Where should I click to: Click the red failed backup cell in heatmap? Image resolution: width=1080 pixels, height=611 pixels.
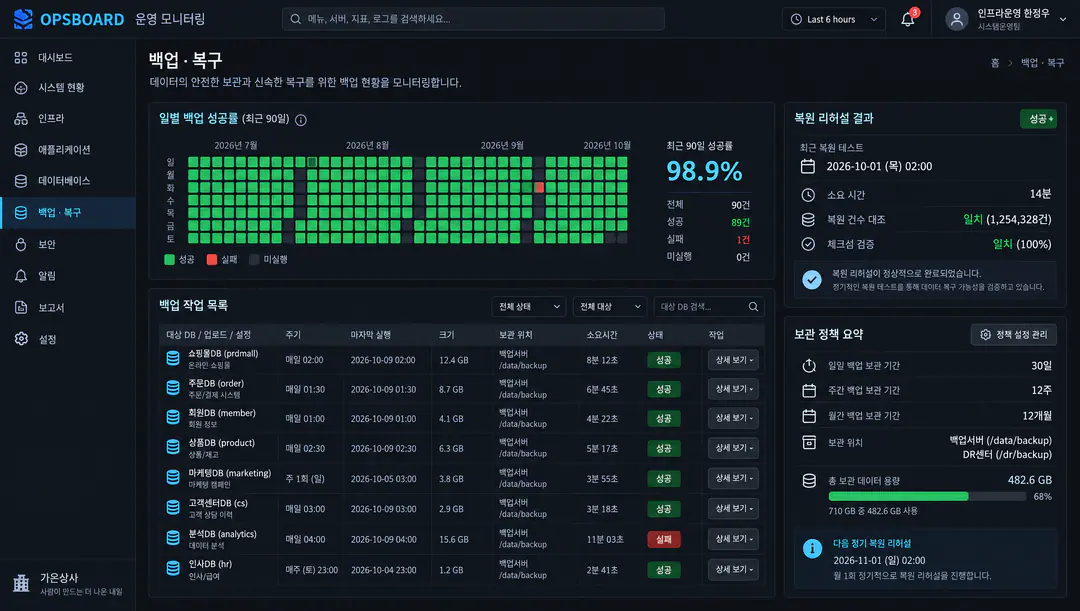click(x=539, y=187)
